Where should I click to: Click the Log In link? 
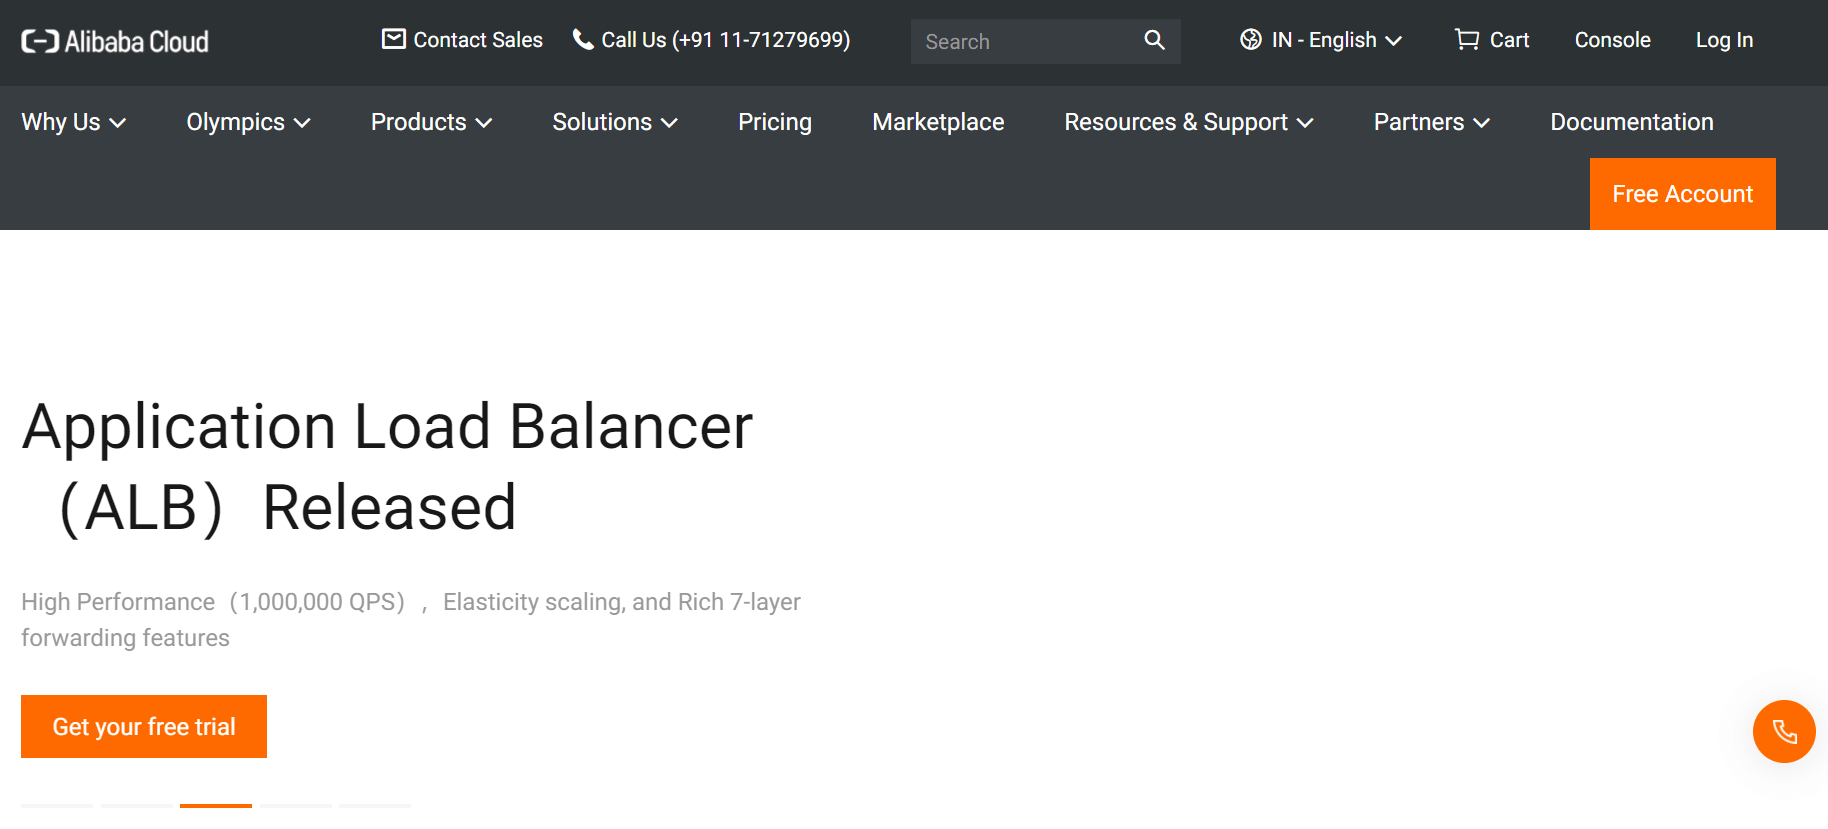[1724, 40]
